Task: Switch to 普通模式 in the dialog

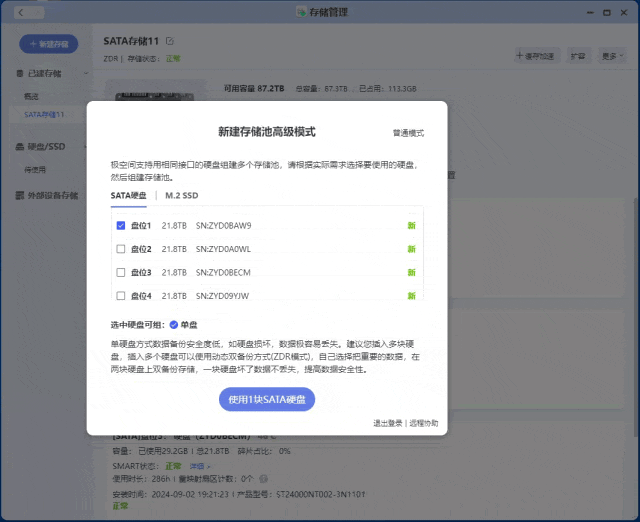Action: [408, 133]
